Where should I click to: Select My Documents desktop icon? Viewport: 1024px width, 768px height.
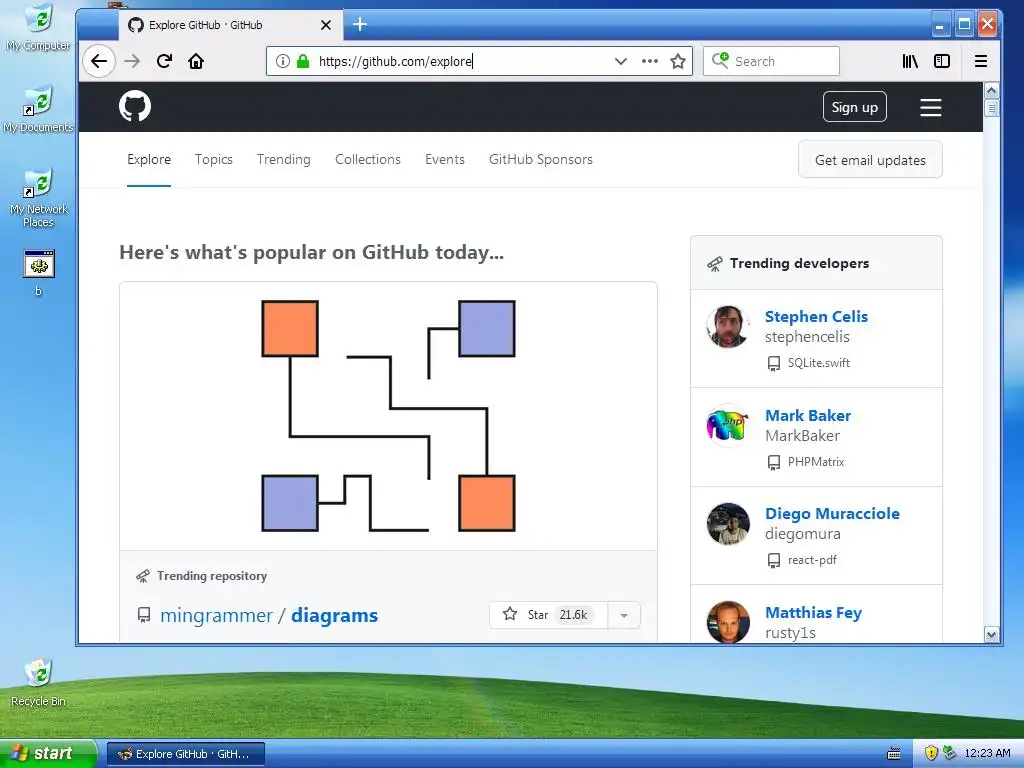tap(39, 109)
